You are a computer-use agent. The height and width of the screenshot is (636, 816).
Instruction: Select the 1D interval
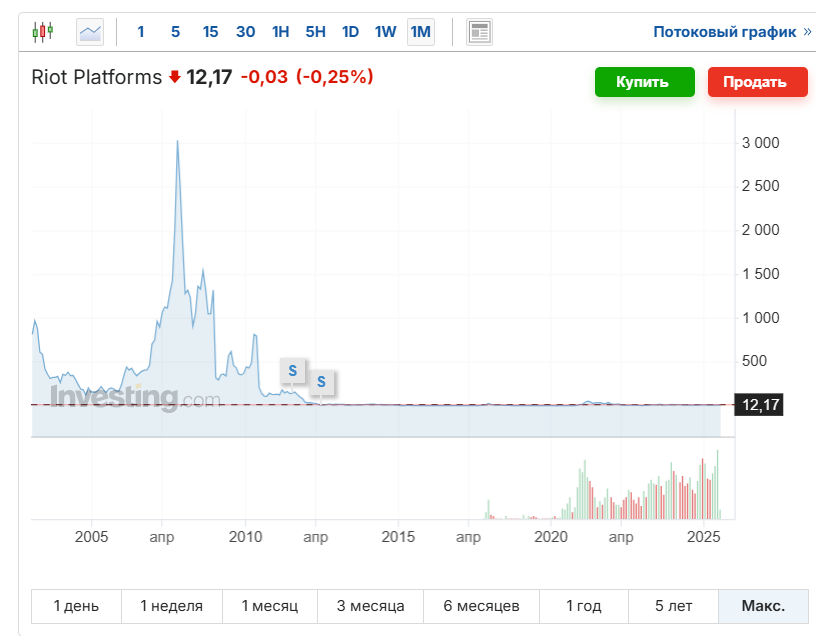(x=350, y=32)
